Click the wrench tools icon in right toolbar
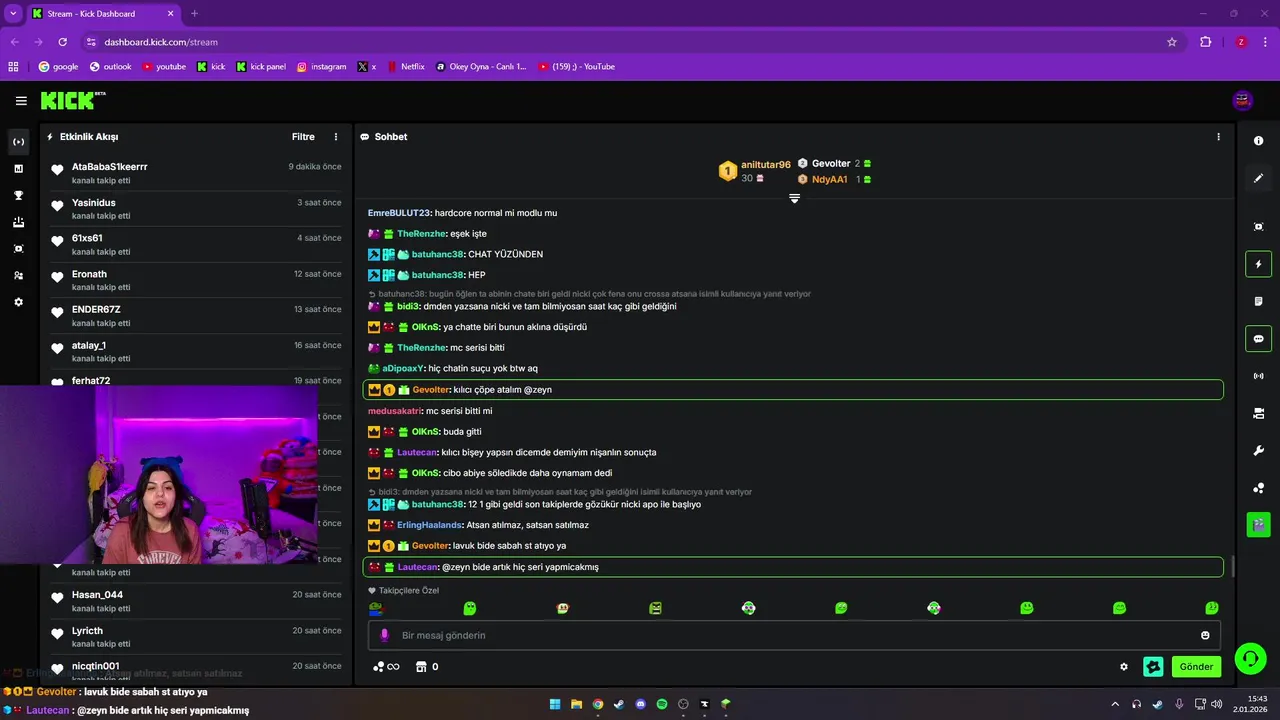This screenshot has height=720, width=1280. (1258, 450)
